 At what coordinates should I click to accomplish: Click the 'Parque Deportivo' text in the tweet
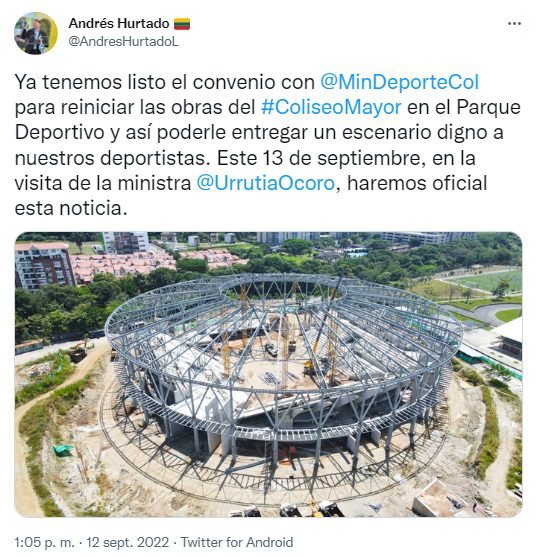268,120
